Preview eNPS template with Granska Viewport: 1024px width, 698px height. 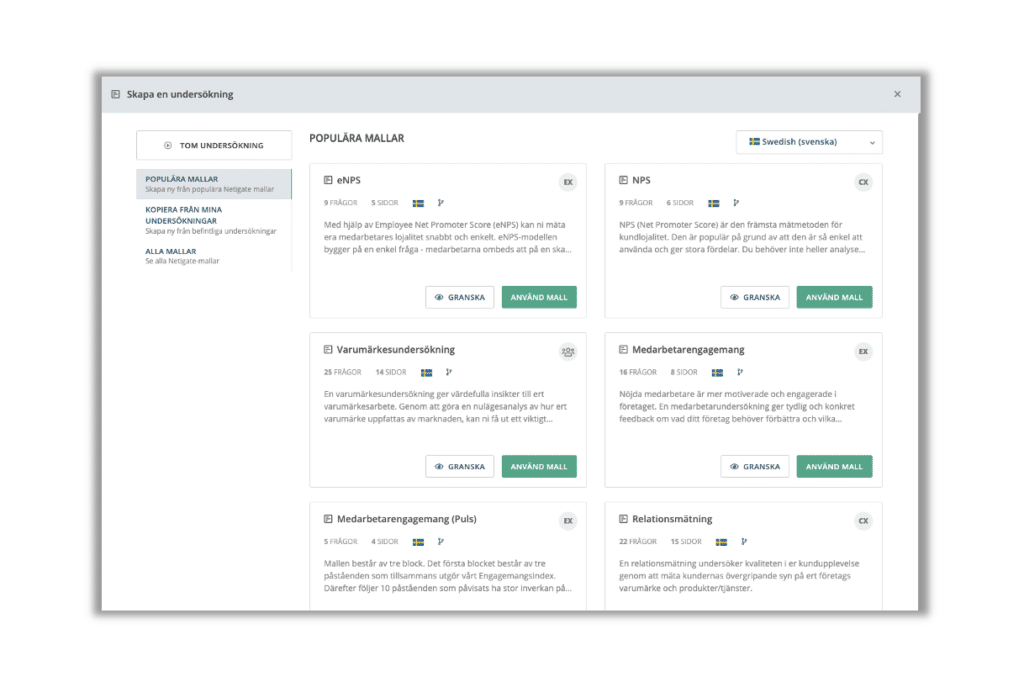coord(459,297)
